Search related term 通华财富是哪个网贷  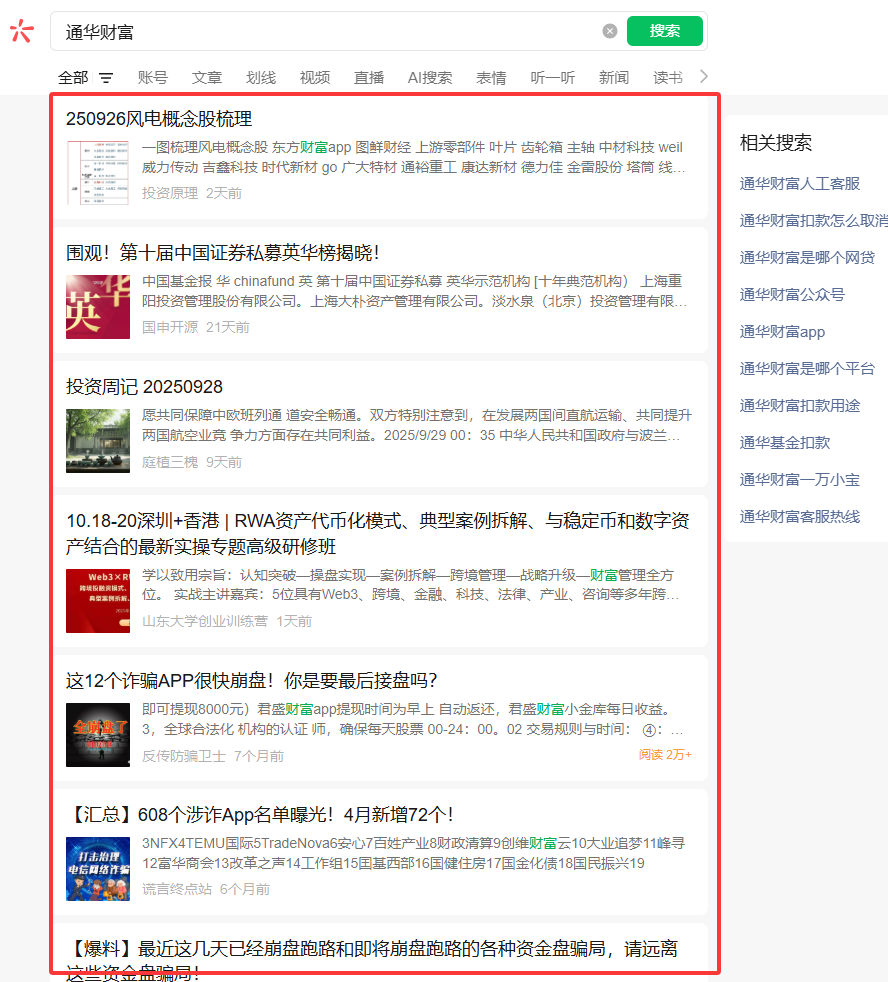pos(807,257)
